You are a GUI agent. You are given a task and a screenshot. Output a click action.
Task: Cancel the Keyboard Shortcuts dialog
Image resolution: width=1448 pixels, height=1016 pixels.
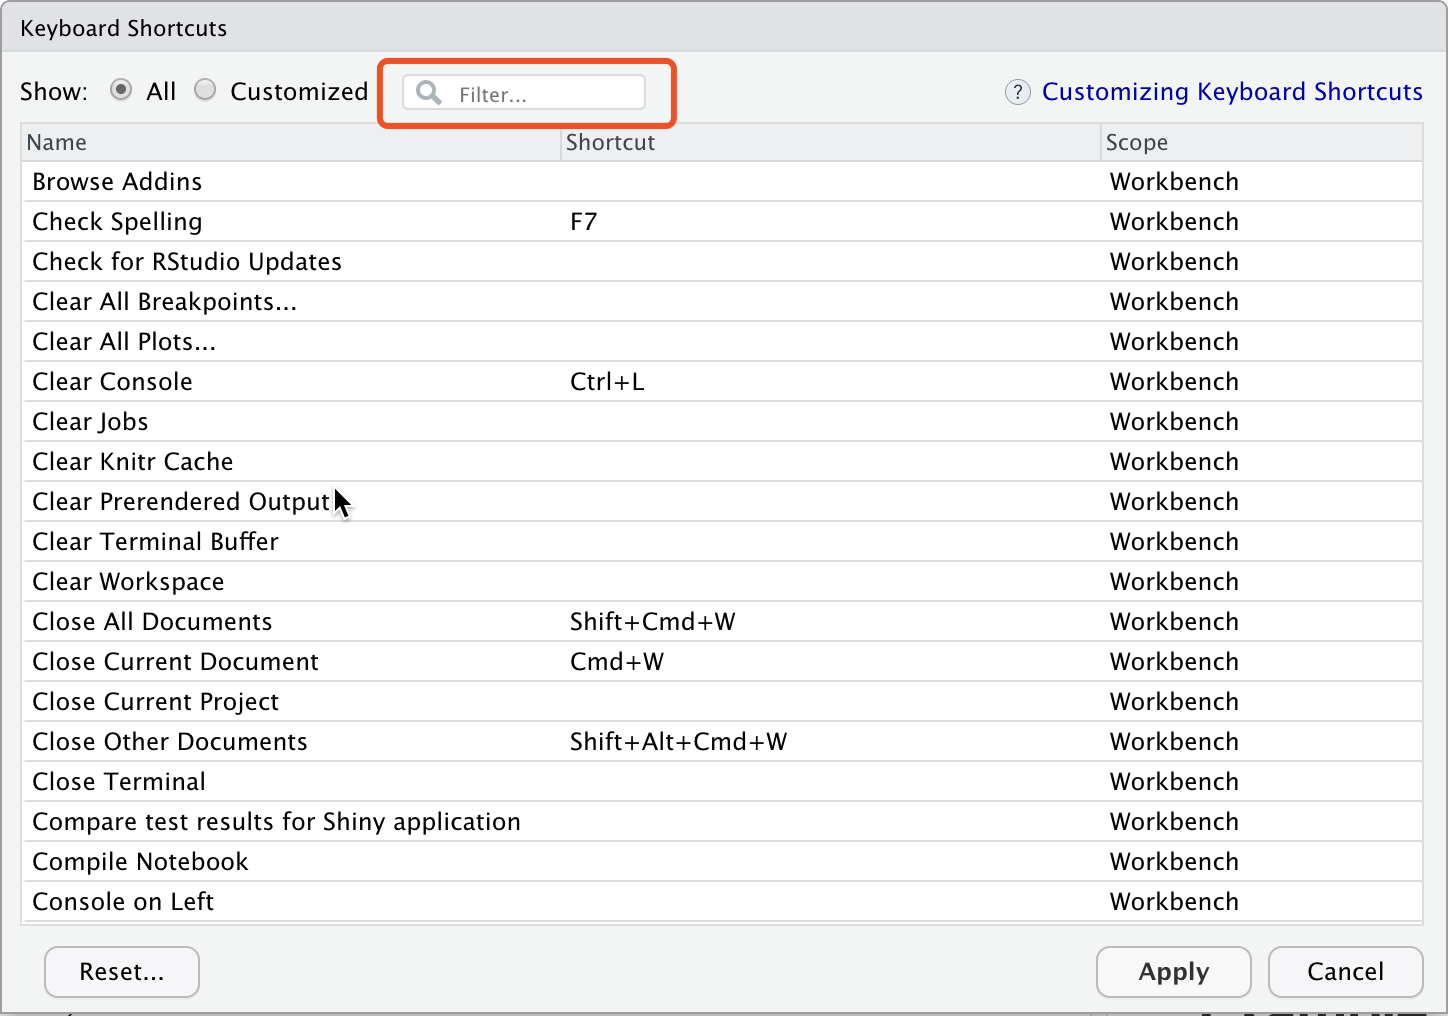coord(1344,972)
